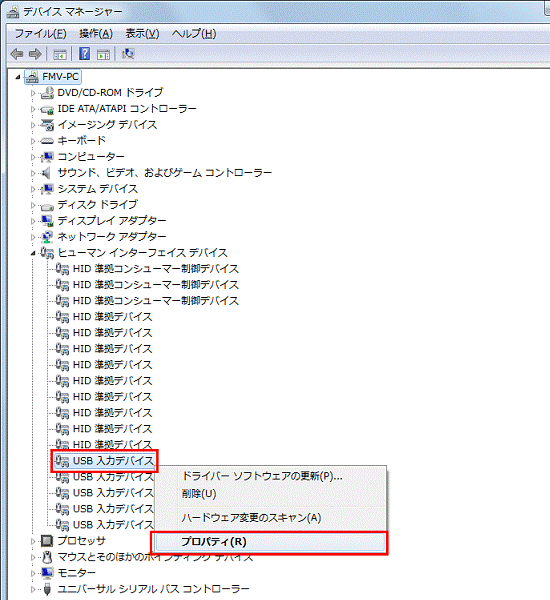
Task: Click the highlighted USB 入力デバイス row
Action: [104, 461]
